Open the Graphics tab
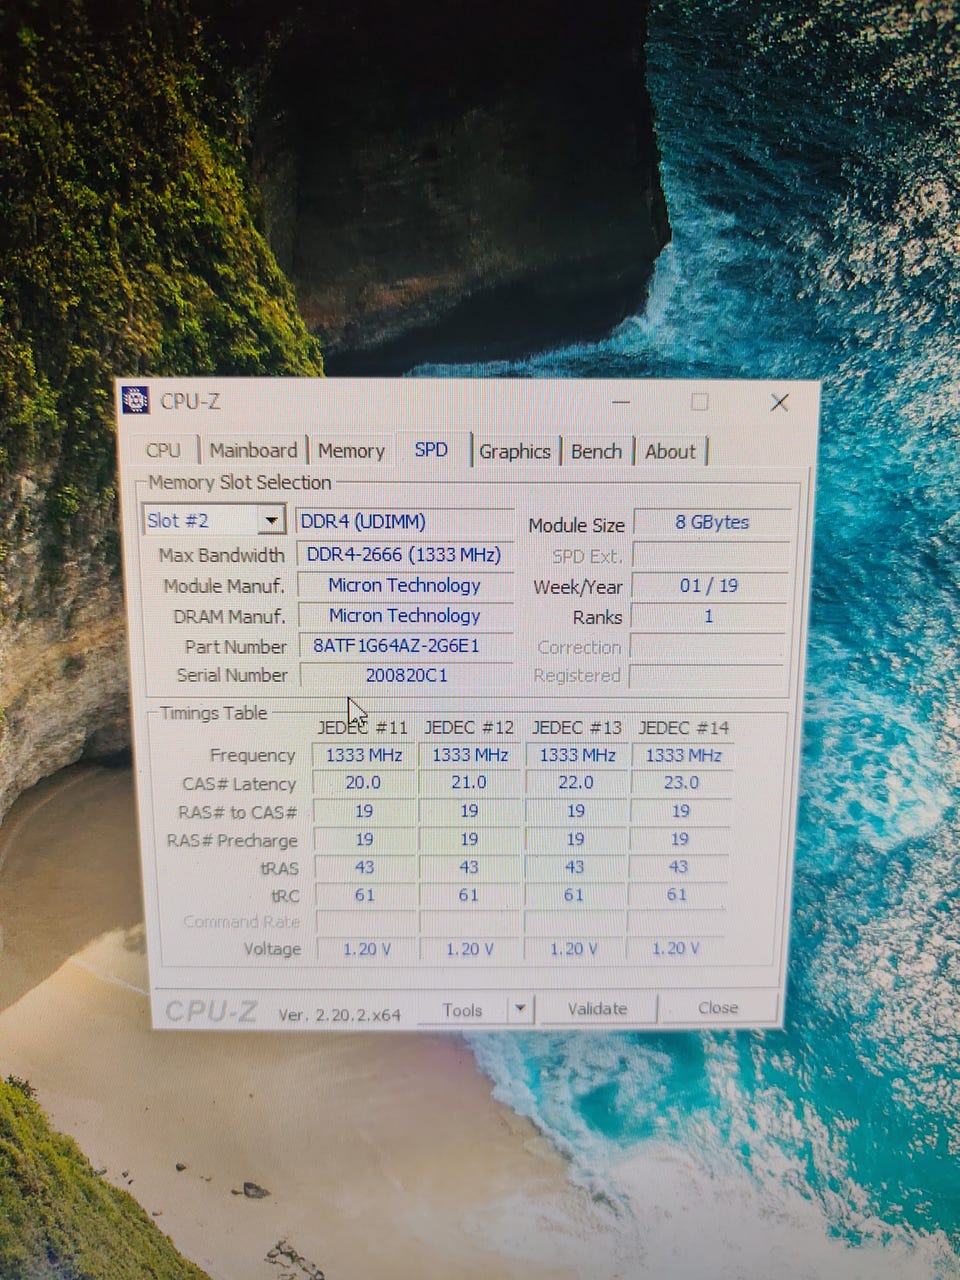This screenshot has width=960, height=1280. pyautogui.click(x=514, y=451)
